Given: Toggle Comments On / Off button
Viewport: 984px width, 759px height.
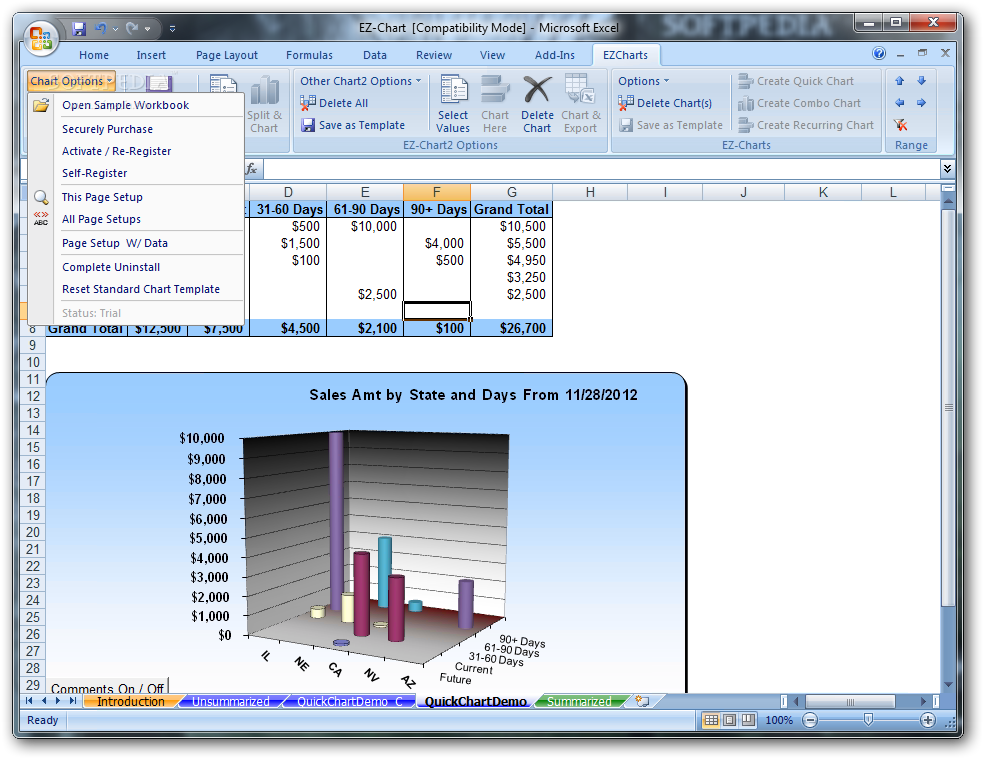Looking at the screenshot, I should click(x=107, y=687).
